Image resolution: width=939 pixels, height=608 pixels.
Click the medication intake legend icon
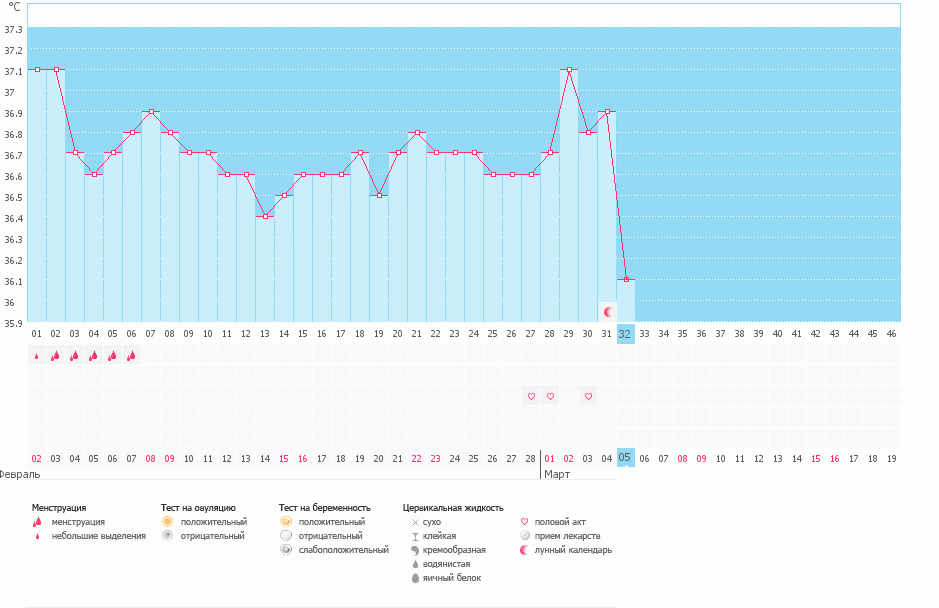(x=525, y=536)
